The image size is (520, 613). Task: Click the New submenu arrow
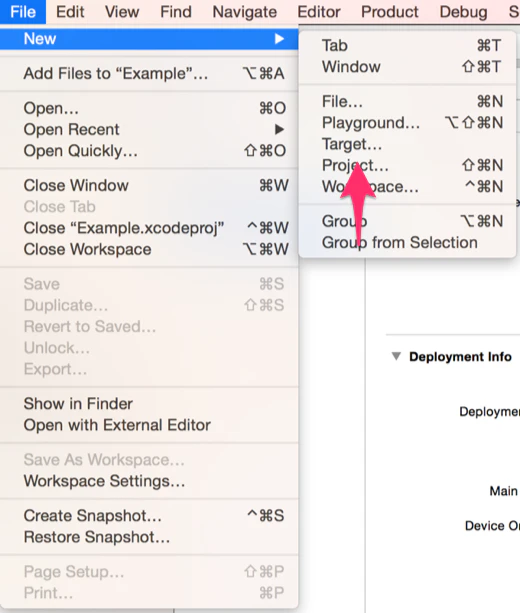(x=279, y=39)
